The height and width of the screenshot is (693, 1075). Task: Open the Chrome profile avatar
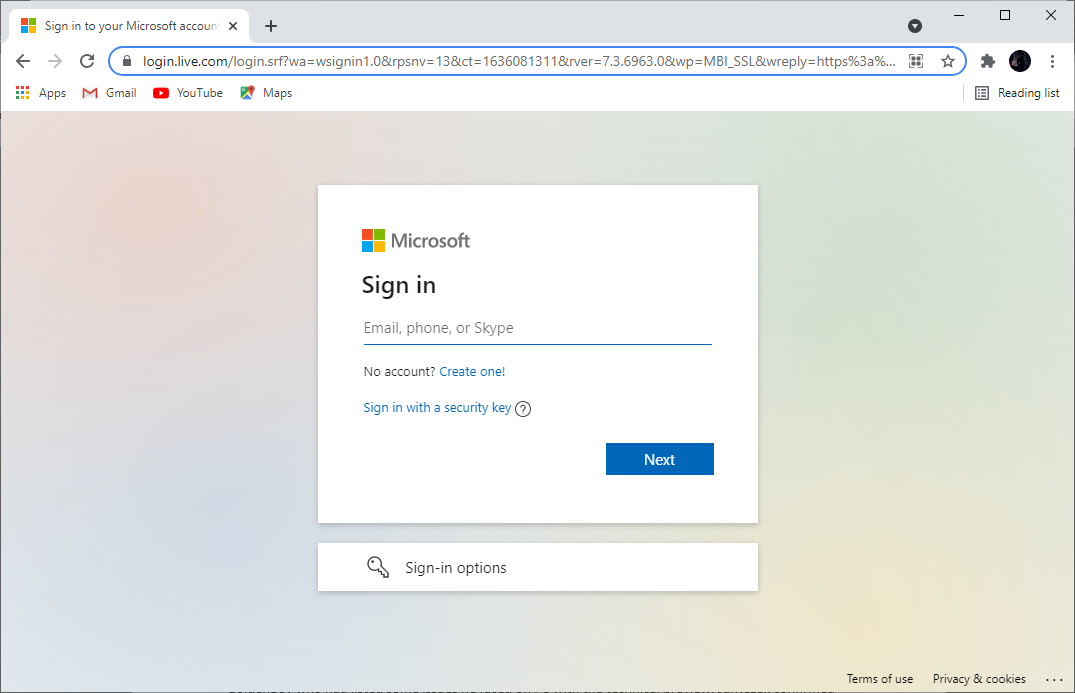click(1019, 61)
